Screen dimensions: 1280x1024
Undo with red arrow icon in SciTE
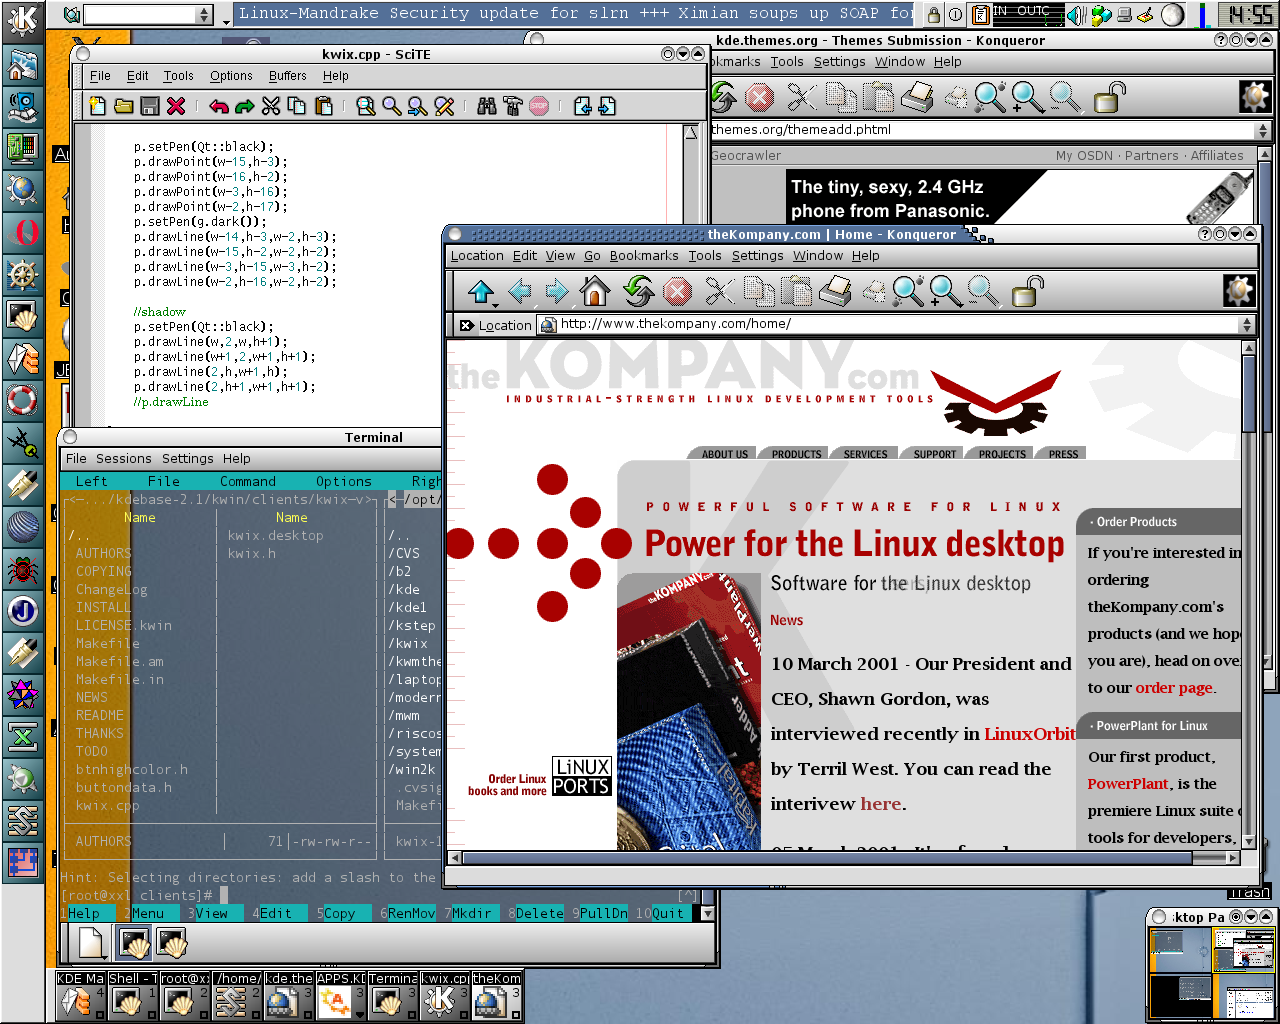click(219, 106)
